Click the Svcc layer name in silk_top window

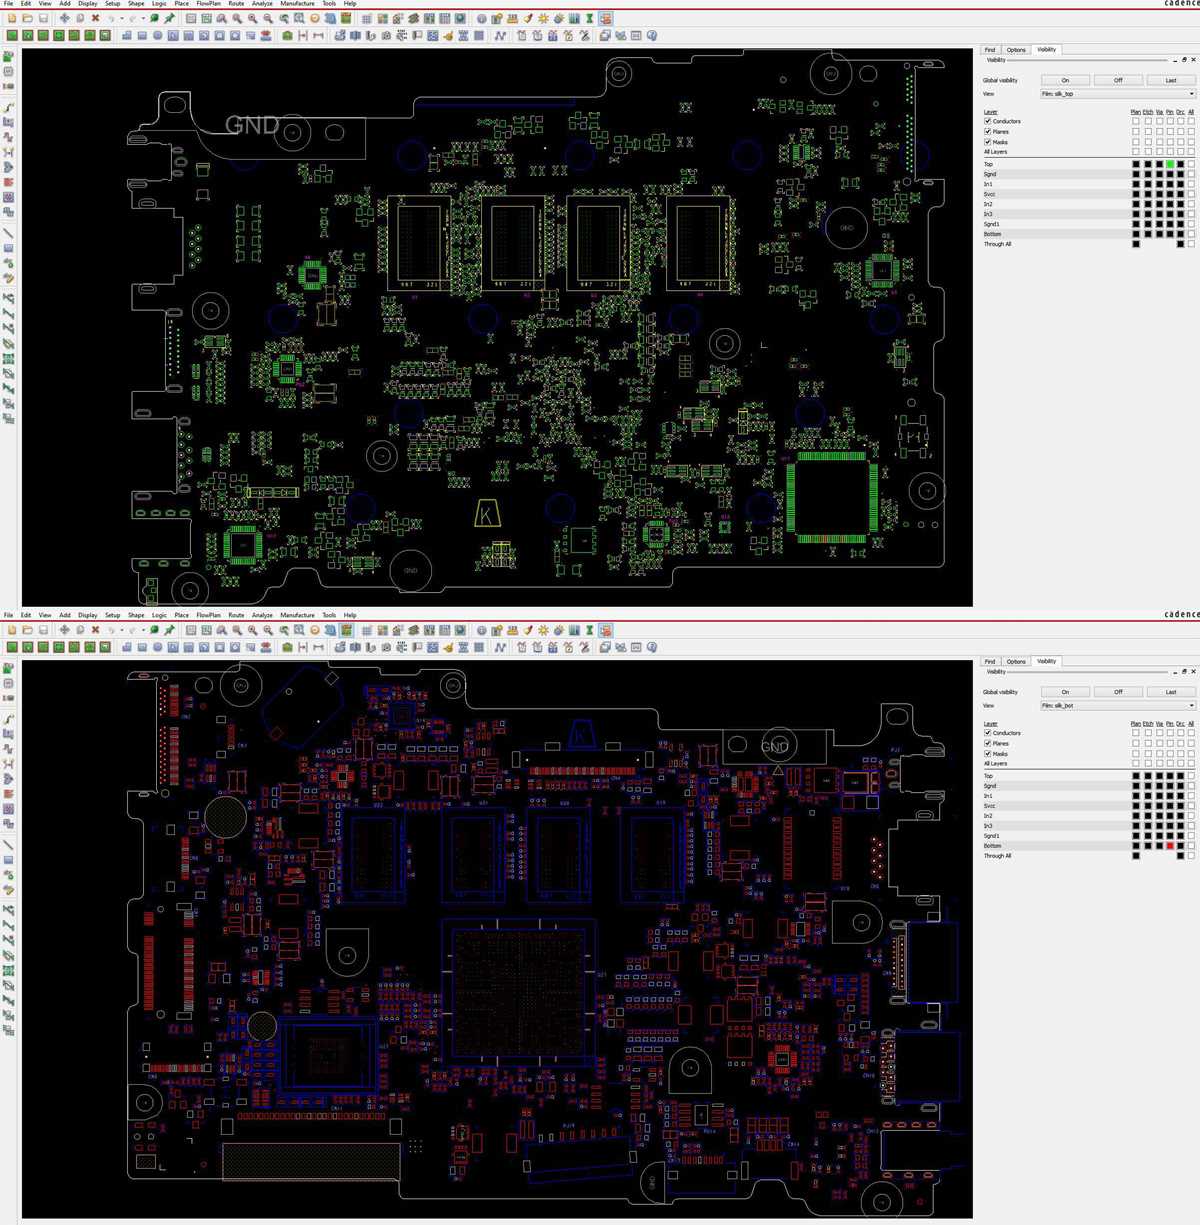989,194
